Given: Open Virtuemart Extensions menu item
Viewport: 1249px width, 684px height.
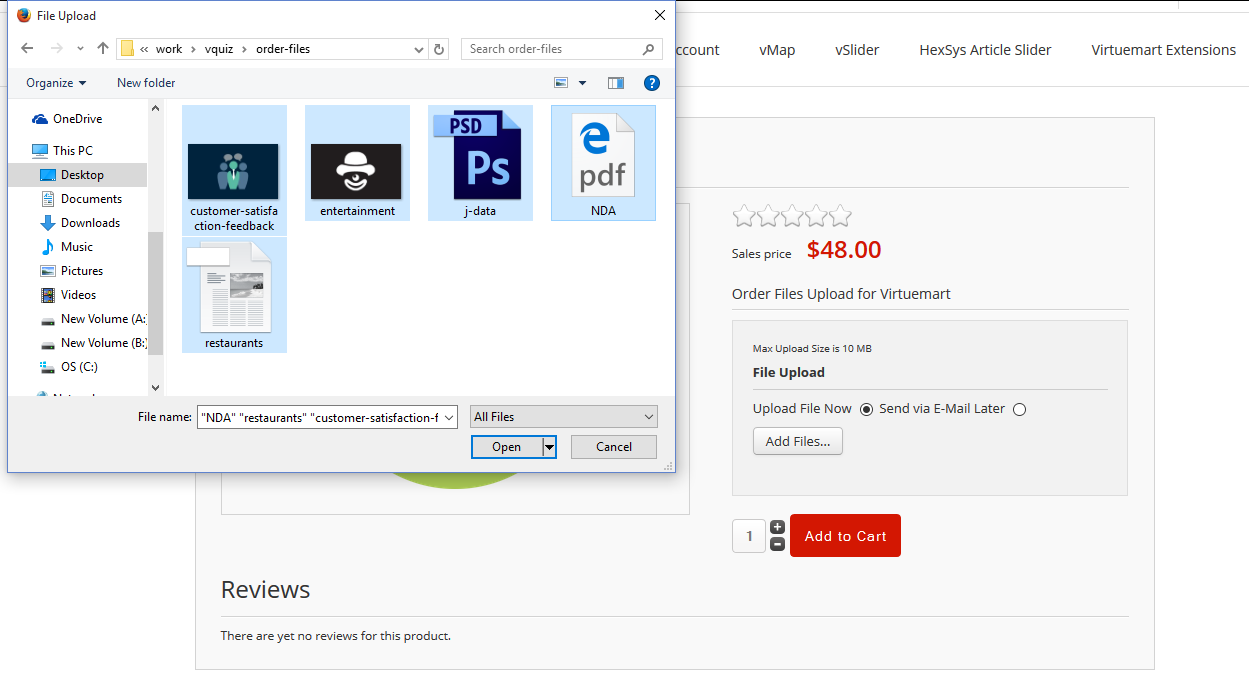Looking at the screenshot, I should click(1163, 50).
